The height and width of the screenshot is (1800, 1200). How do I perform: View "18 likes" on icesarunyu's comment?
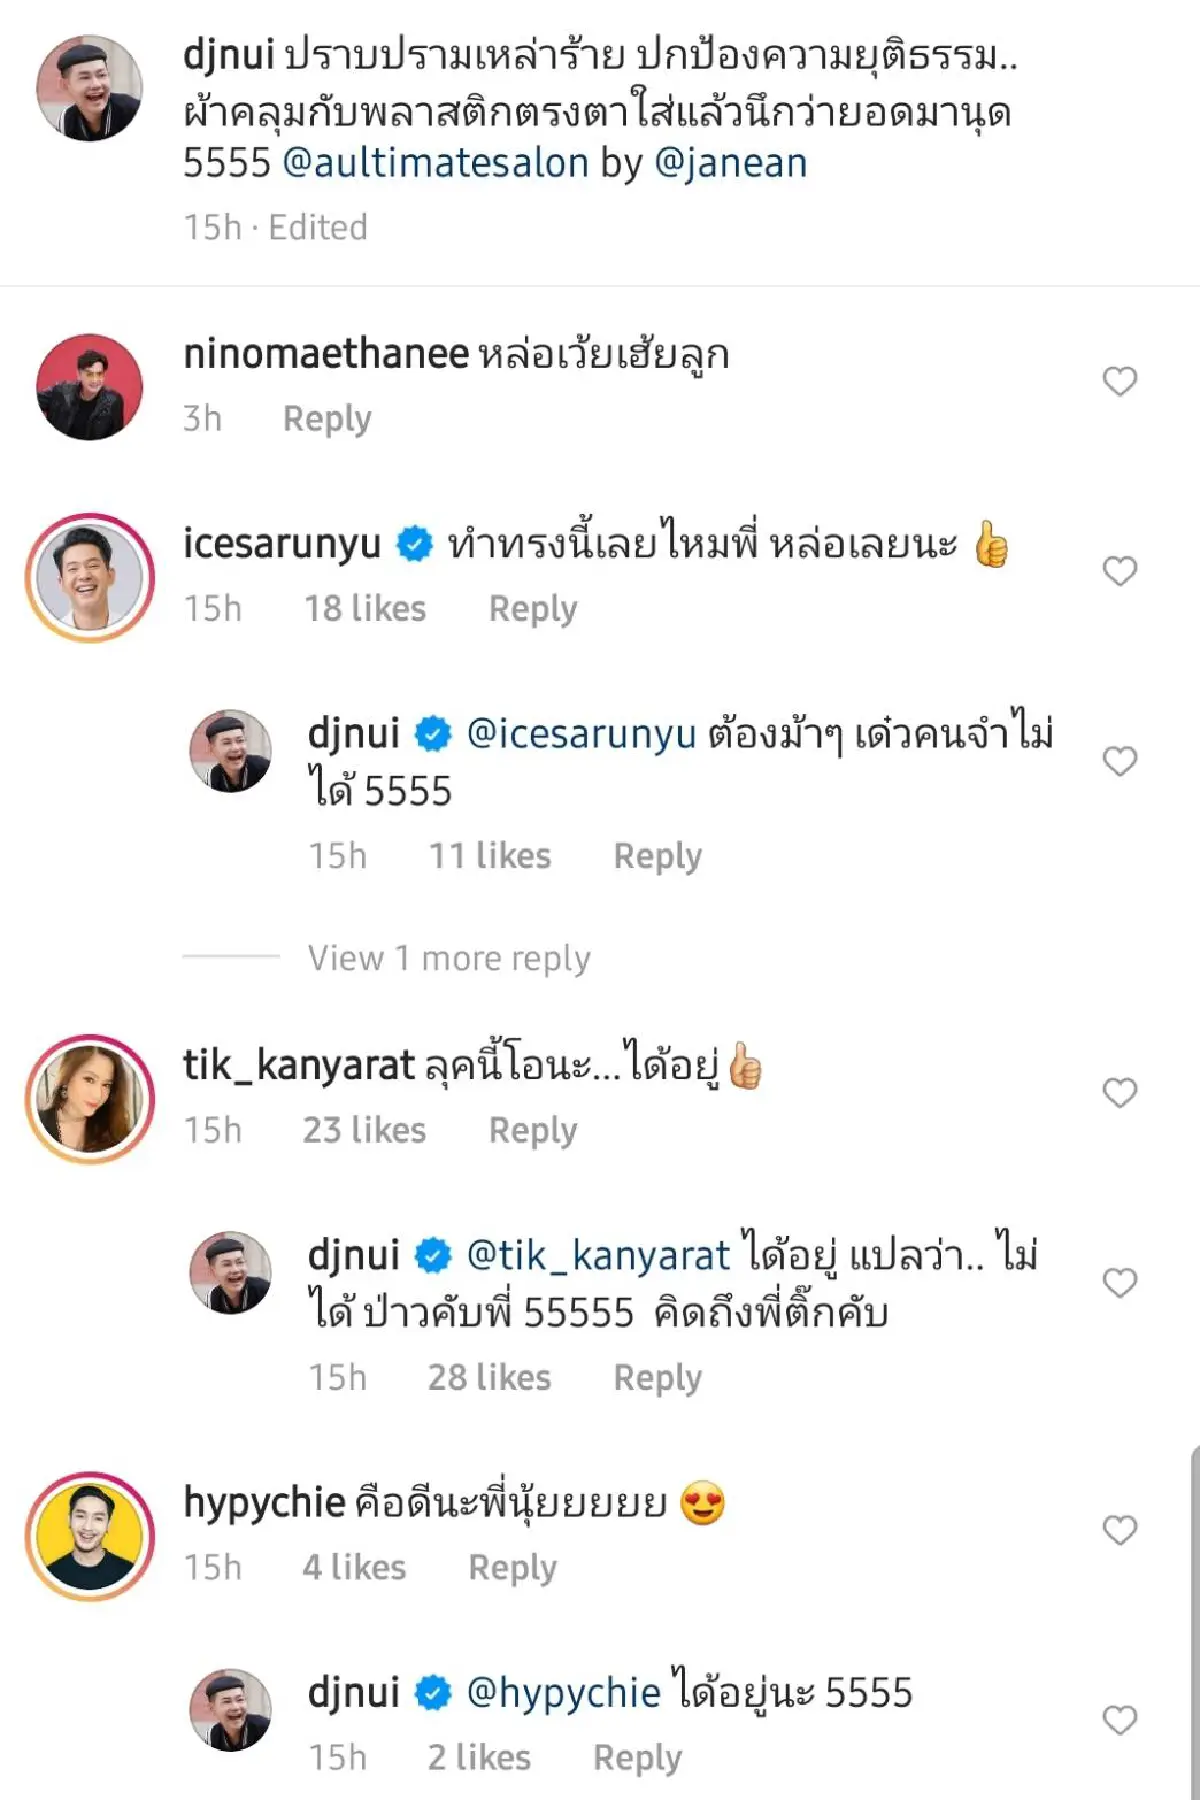point(363,607)
